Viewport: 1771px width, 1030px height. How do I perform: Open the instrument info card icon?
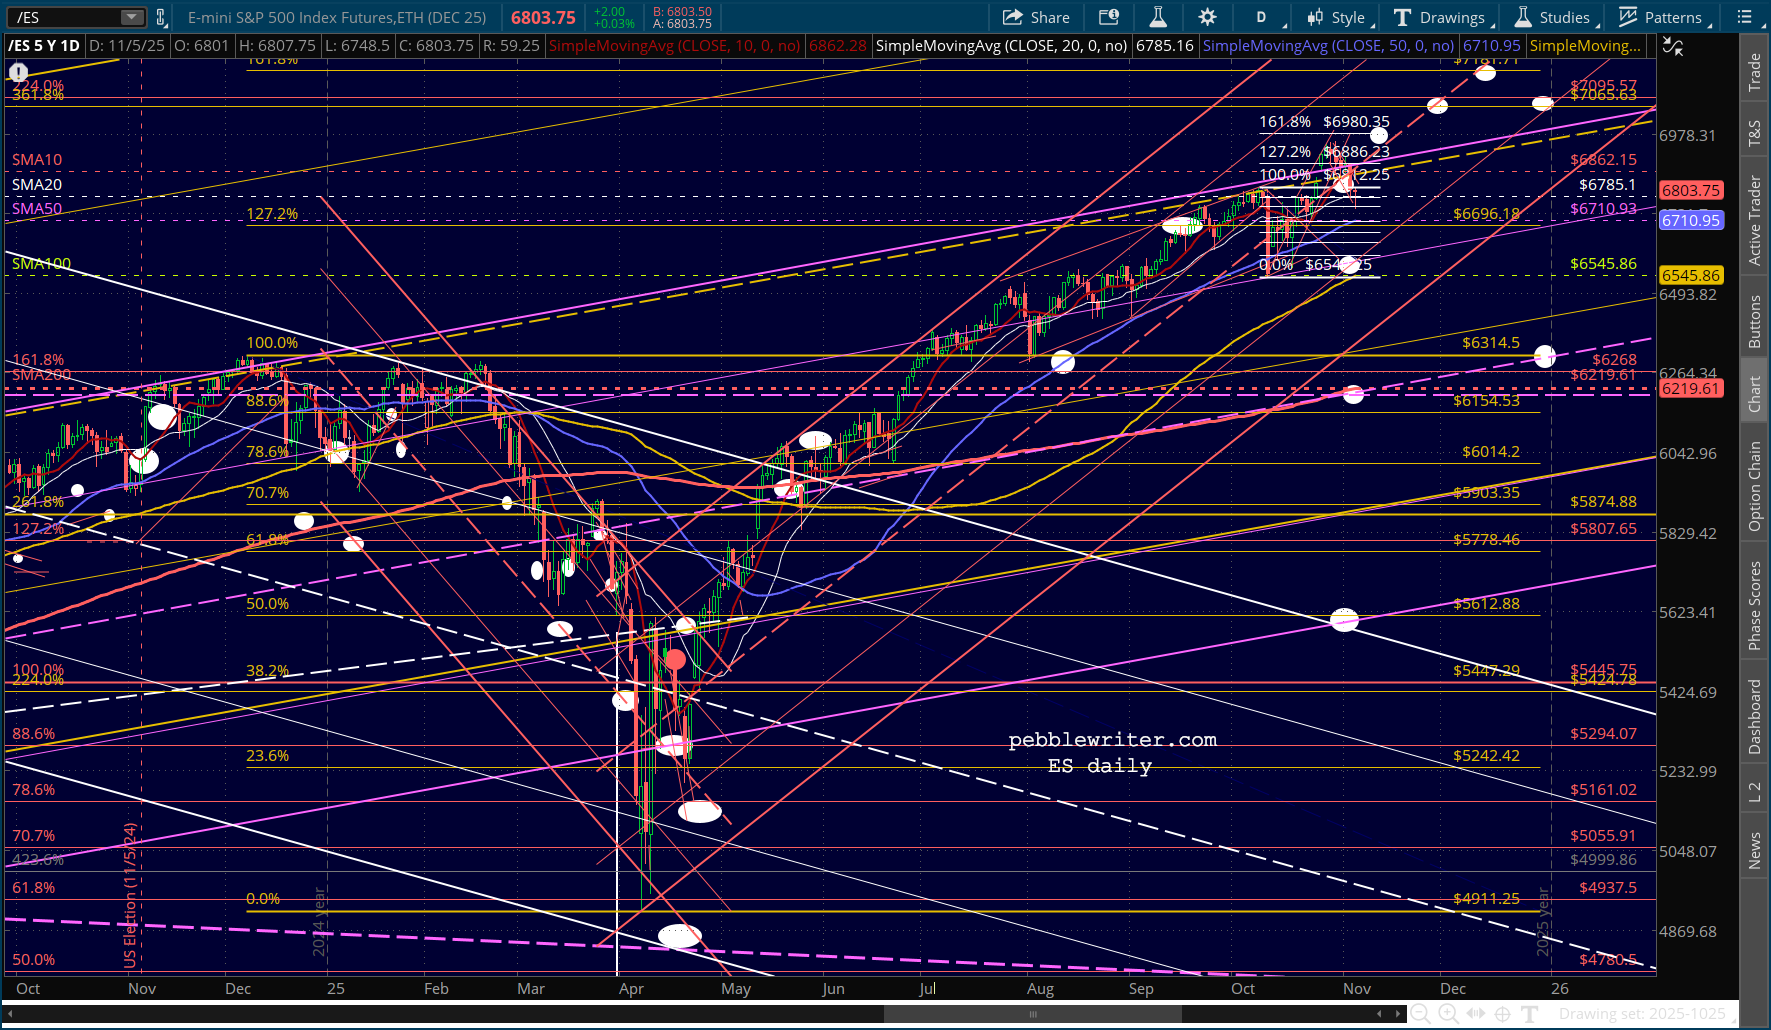(x=1108, y=17)
